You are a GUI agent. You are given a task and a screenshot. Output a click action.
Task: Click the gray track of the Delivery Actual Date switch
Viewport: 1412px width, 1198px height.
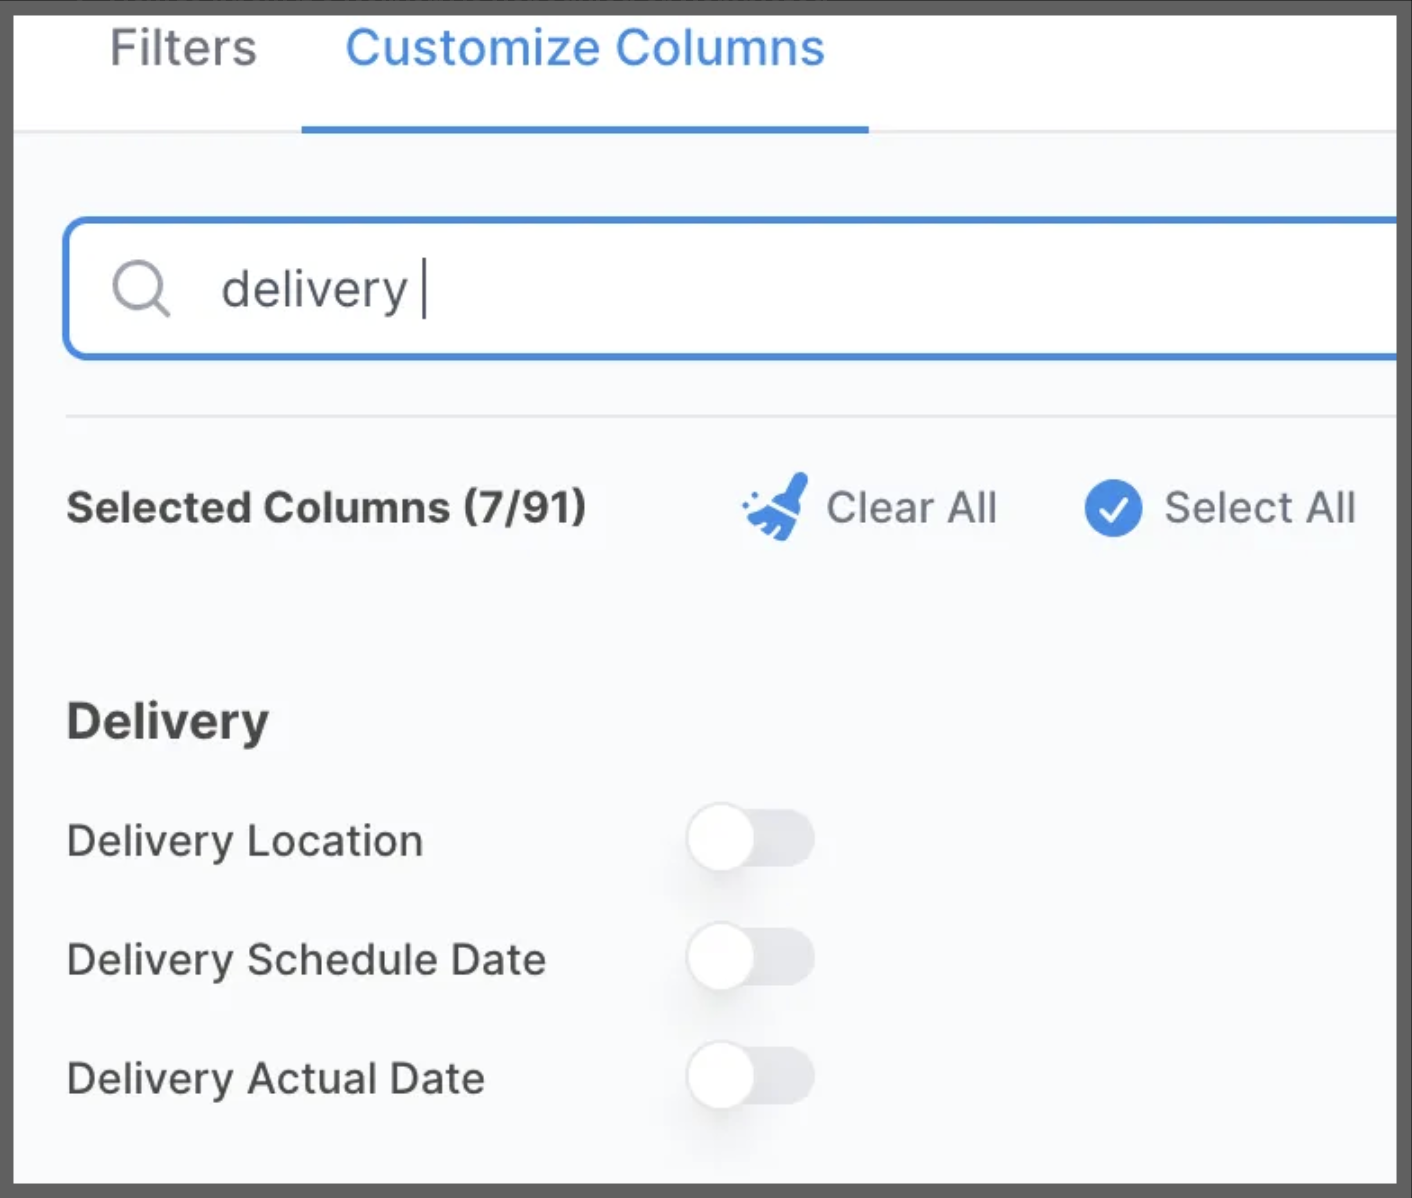click(786, 1076)
